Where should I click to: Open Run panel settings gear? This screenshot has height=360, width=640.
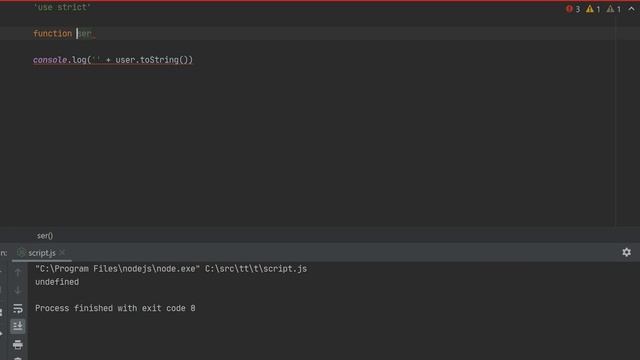627,253
